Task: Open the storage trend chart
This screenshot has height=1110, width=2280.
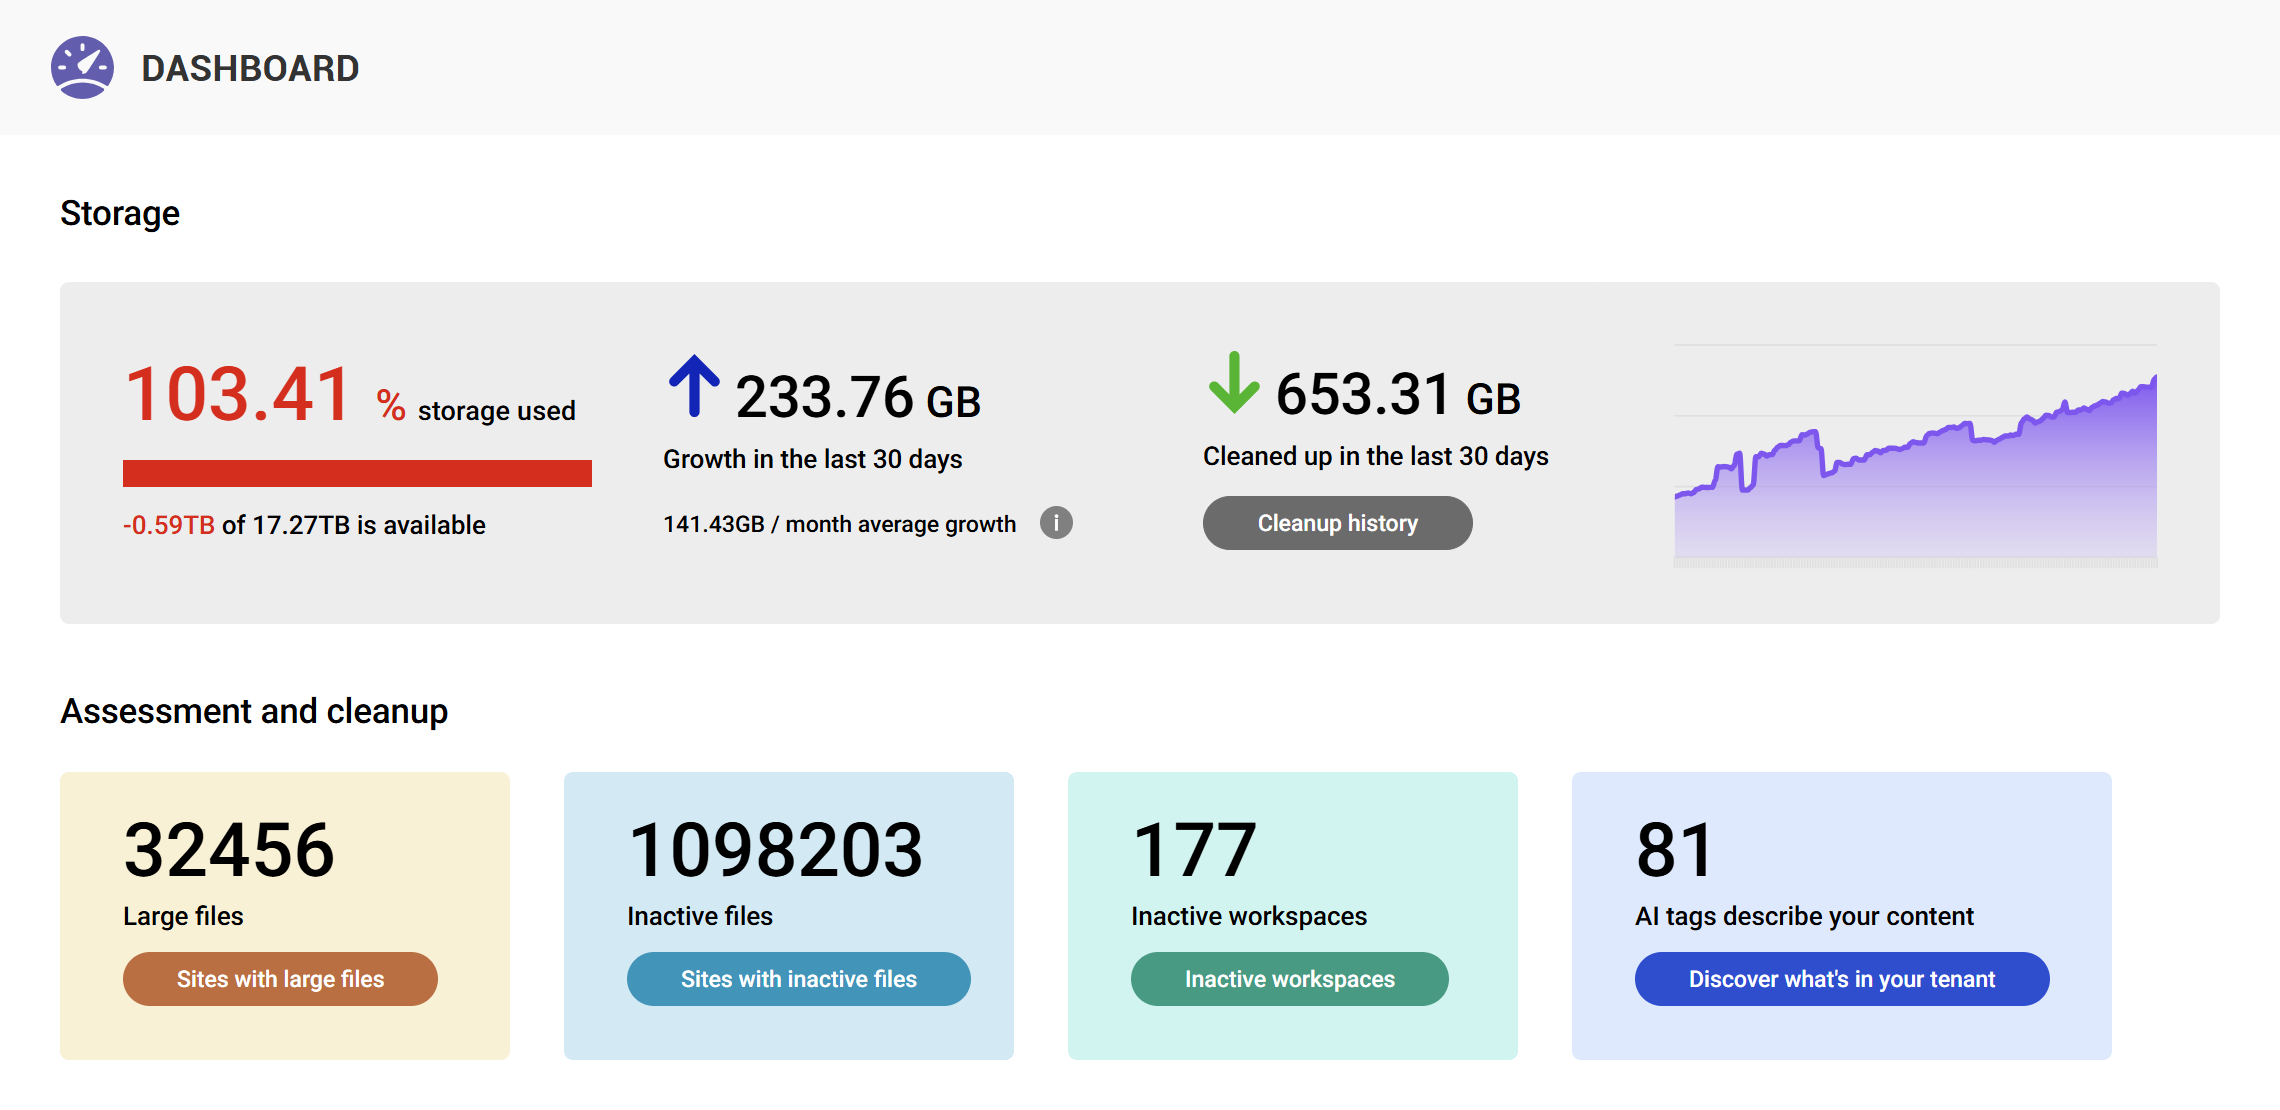Action: [x=1915, y=450]
